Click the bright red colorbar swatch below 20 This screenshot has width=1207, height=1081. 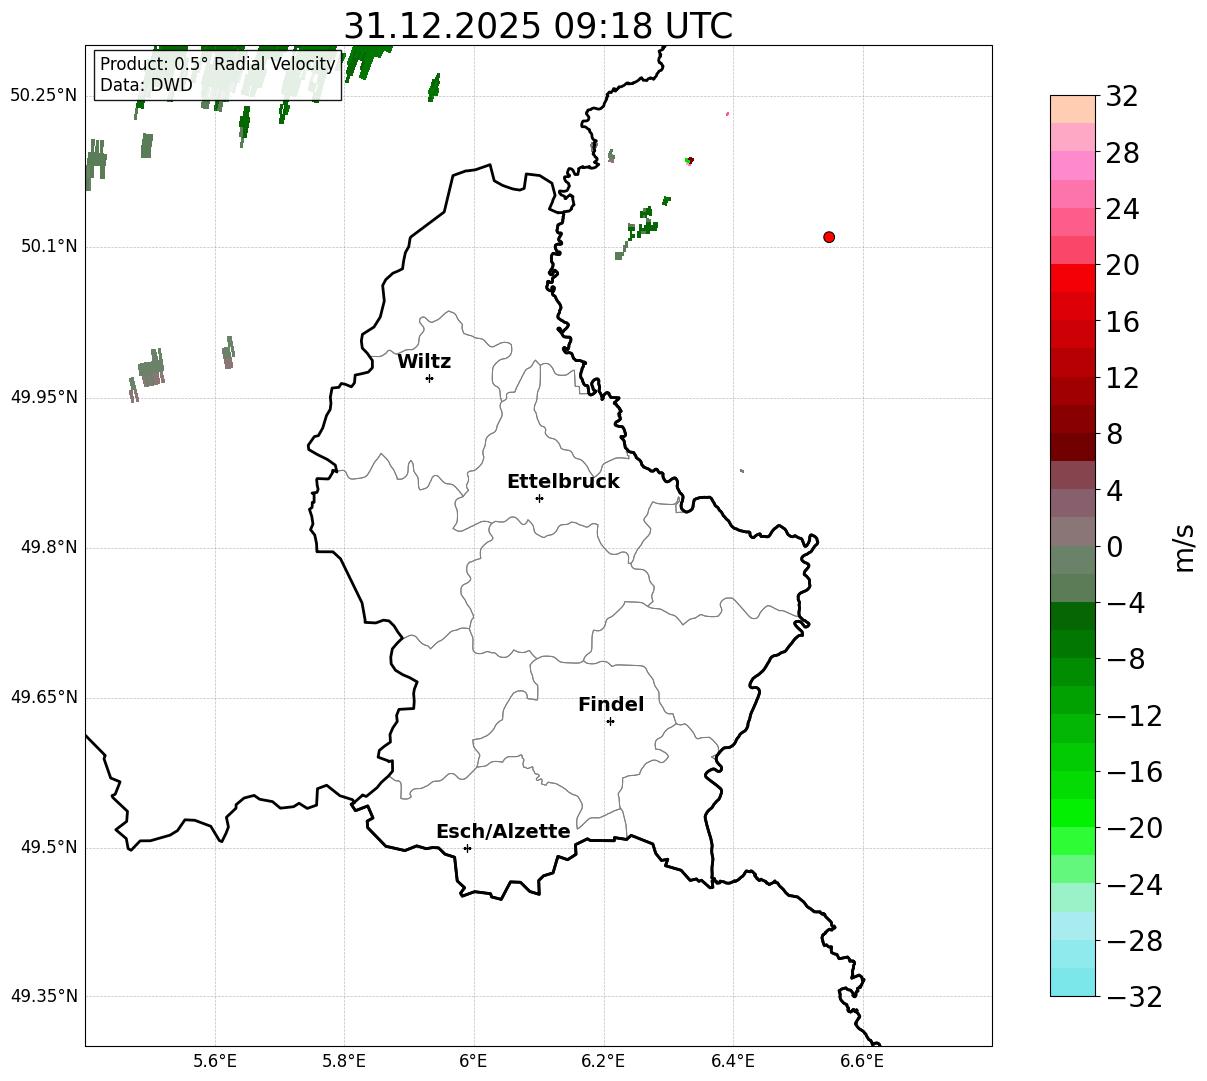(1073, 278)
